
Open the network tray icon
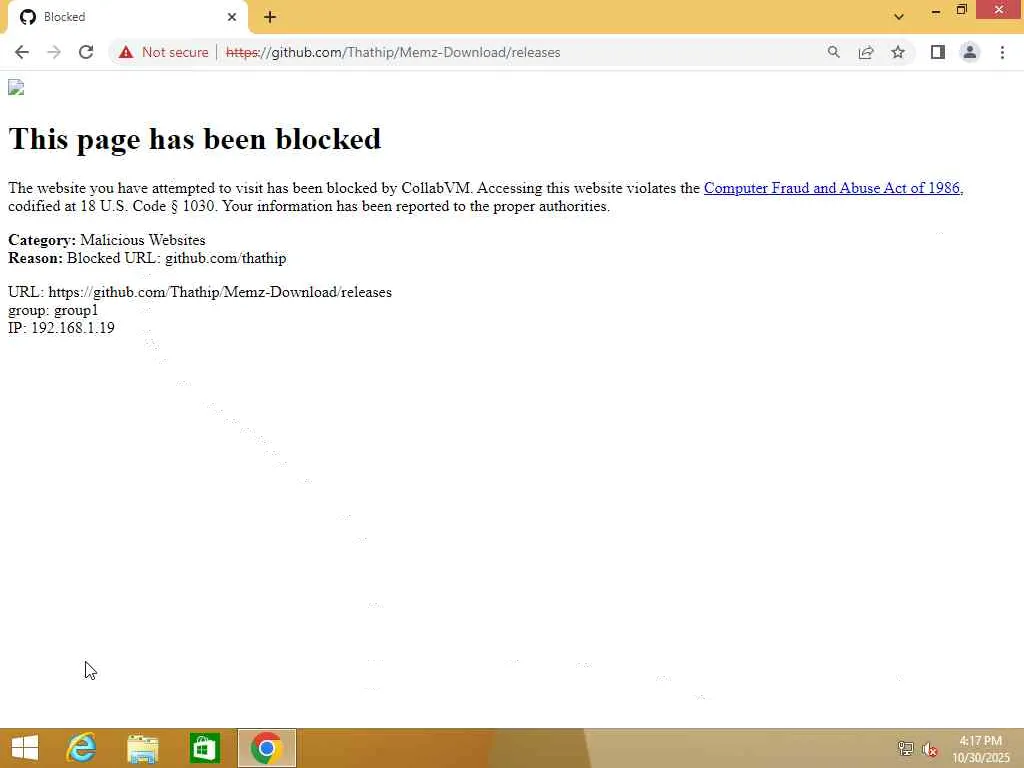click(x=906, y=749)
